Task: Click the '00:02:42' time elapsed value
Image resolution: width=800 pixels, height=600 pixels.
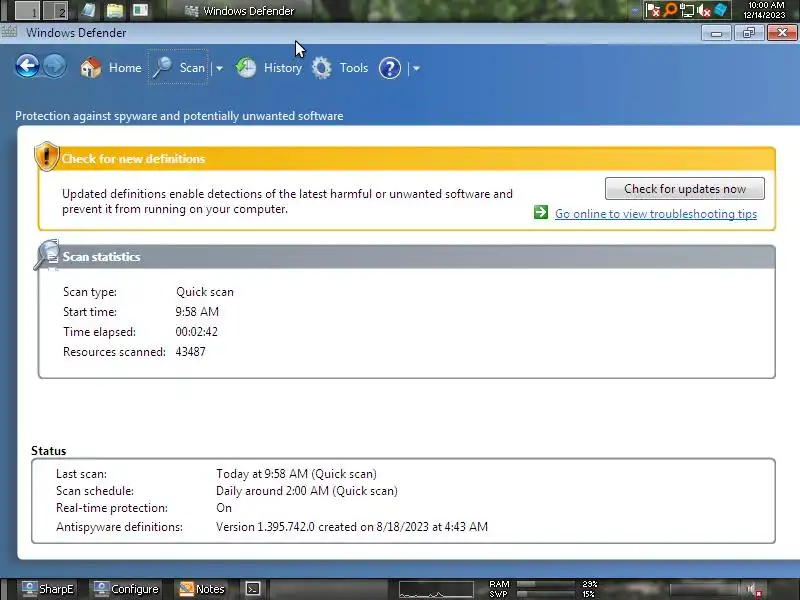Action: (196, 332)
